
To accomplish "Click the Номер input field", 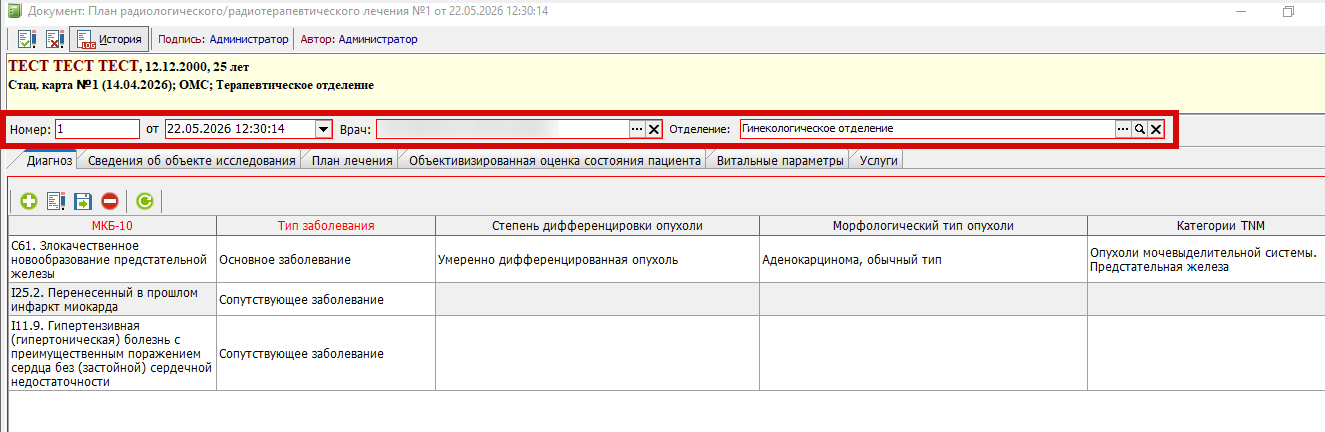I will point(97,129).
